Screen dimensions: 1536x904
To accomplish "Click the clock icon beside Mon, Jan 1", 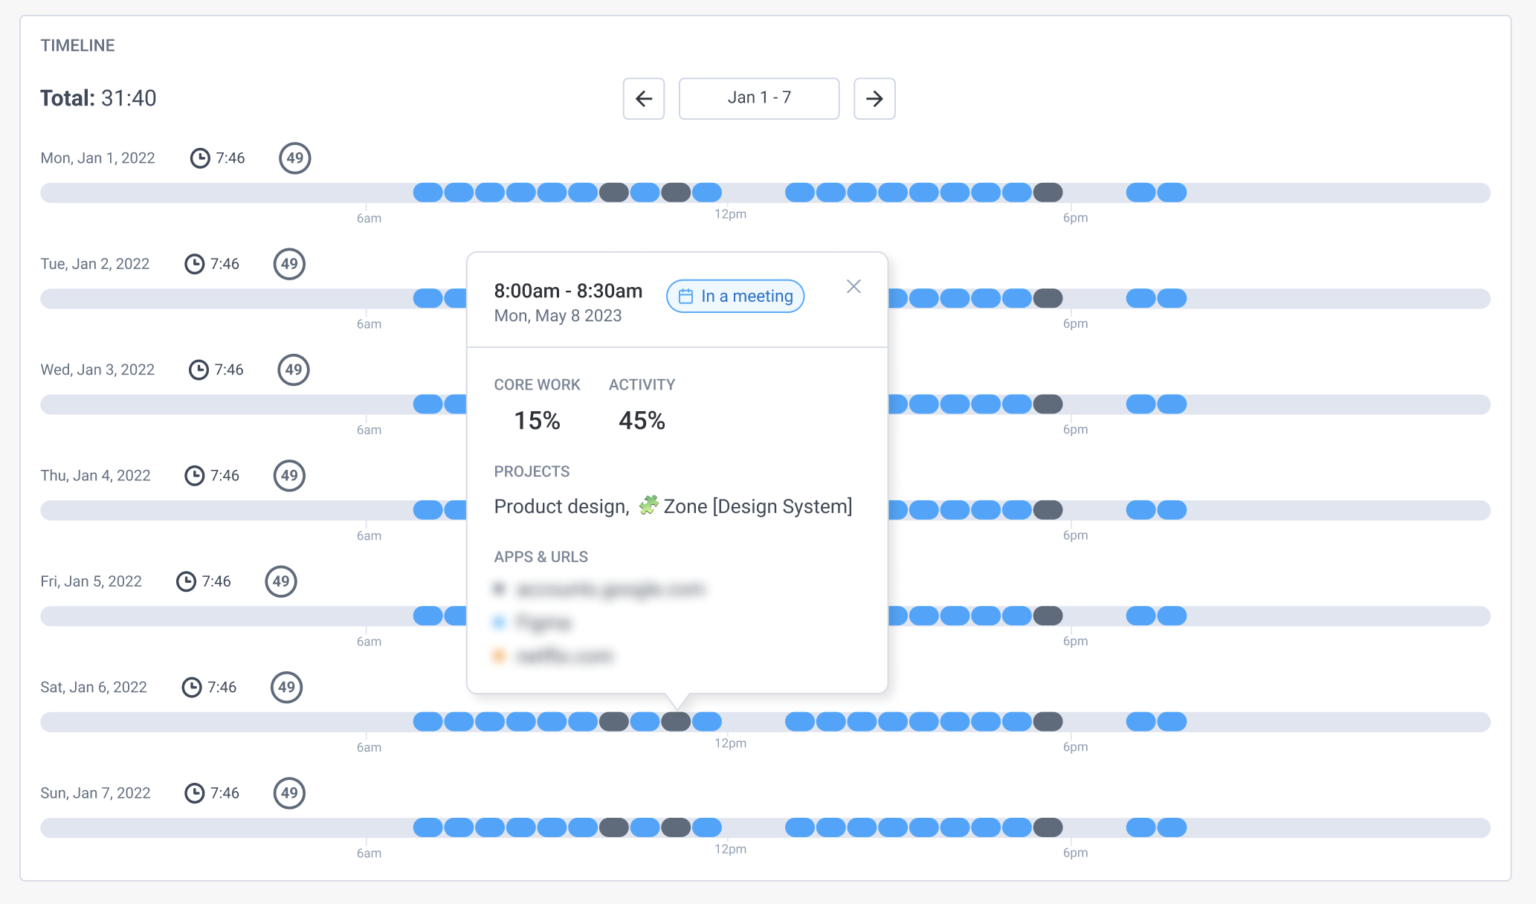I will (x=198, y=157).
